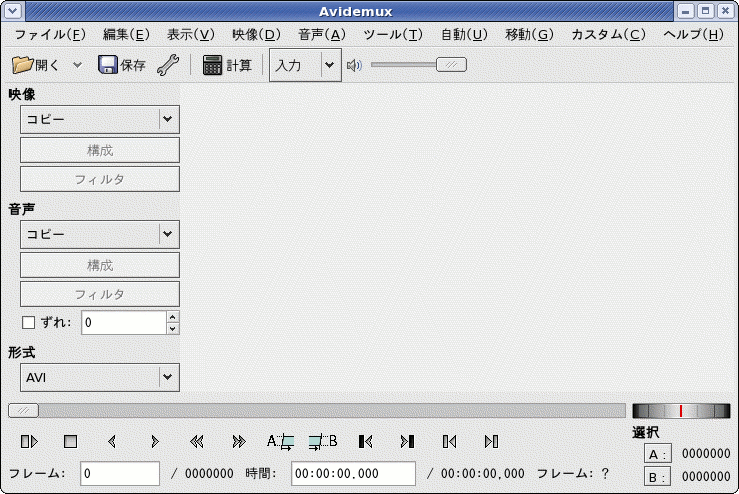Click the 時間 time input field
The height and width of the screenshot is (494, 739).
pos(353,473)
